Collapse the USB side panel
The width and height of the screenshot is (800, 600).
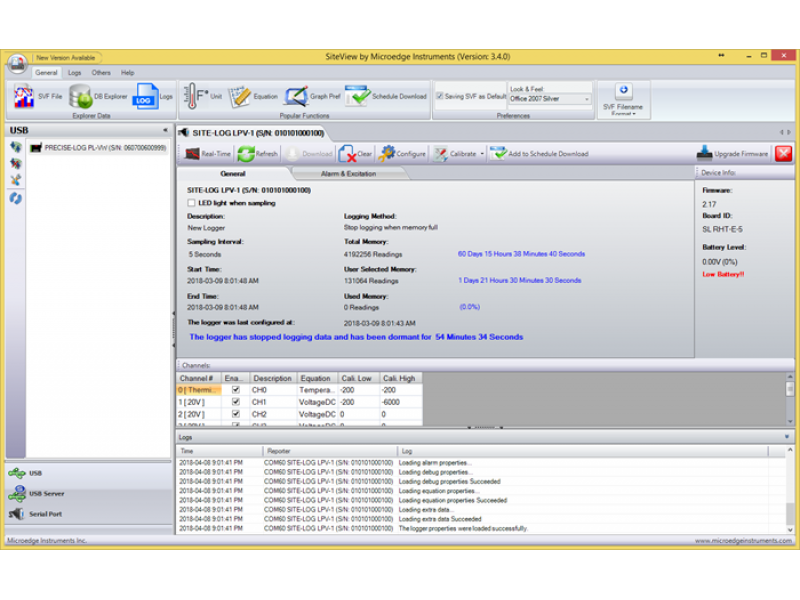pyautogui.click(x=165, y=130)
